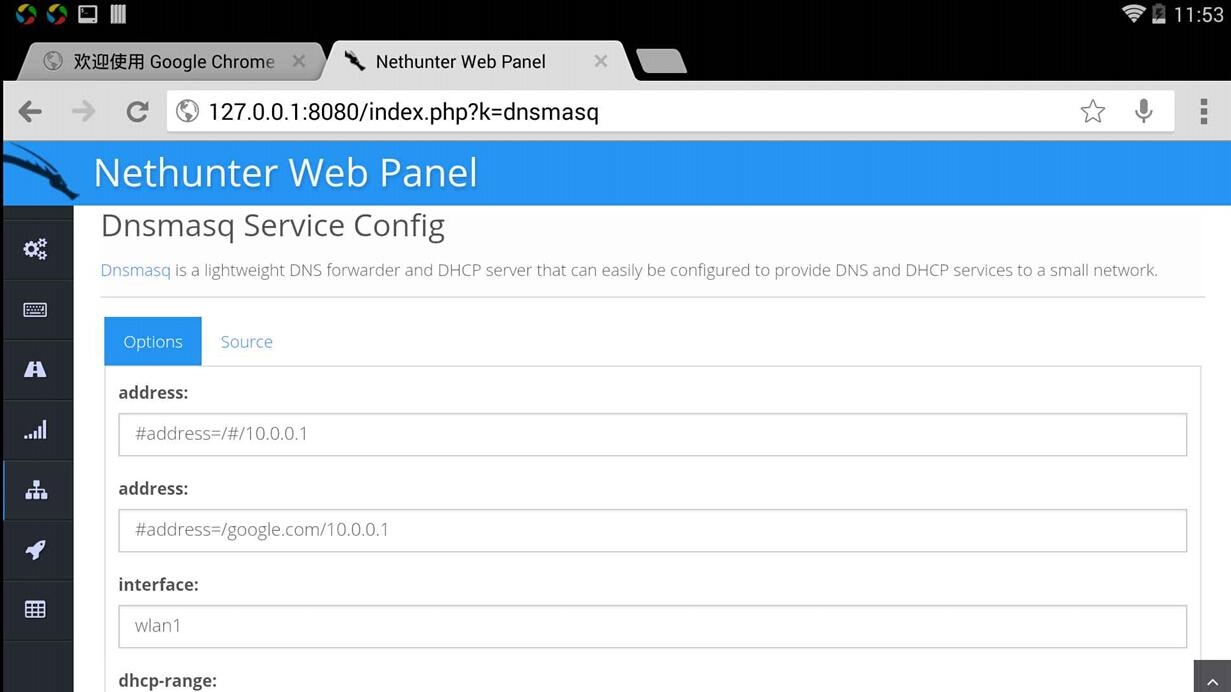Launch the rocket icon in sidebar

36,550
